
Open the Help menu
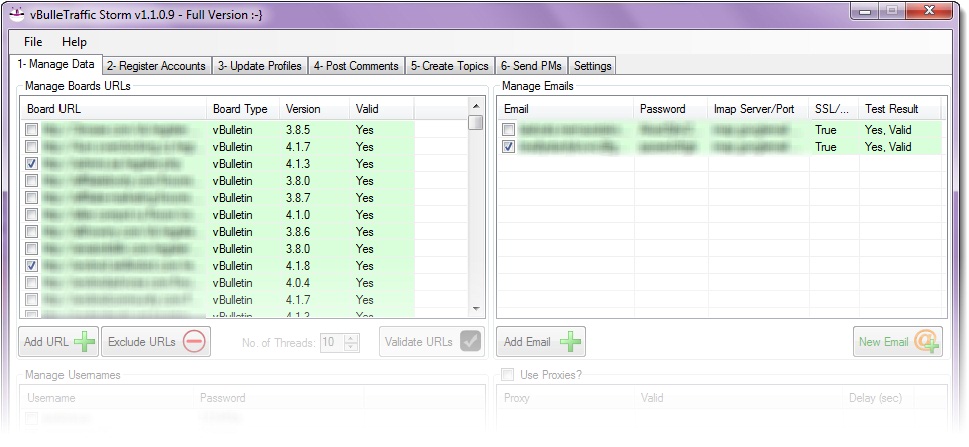tap(74, 42)
